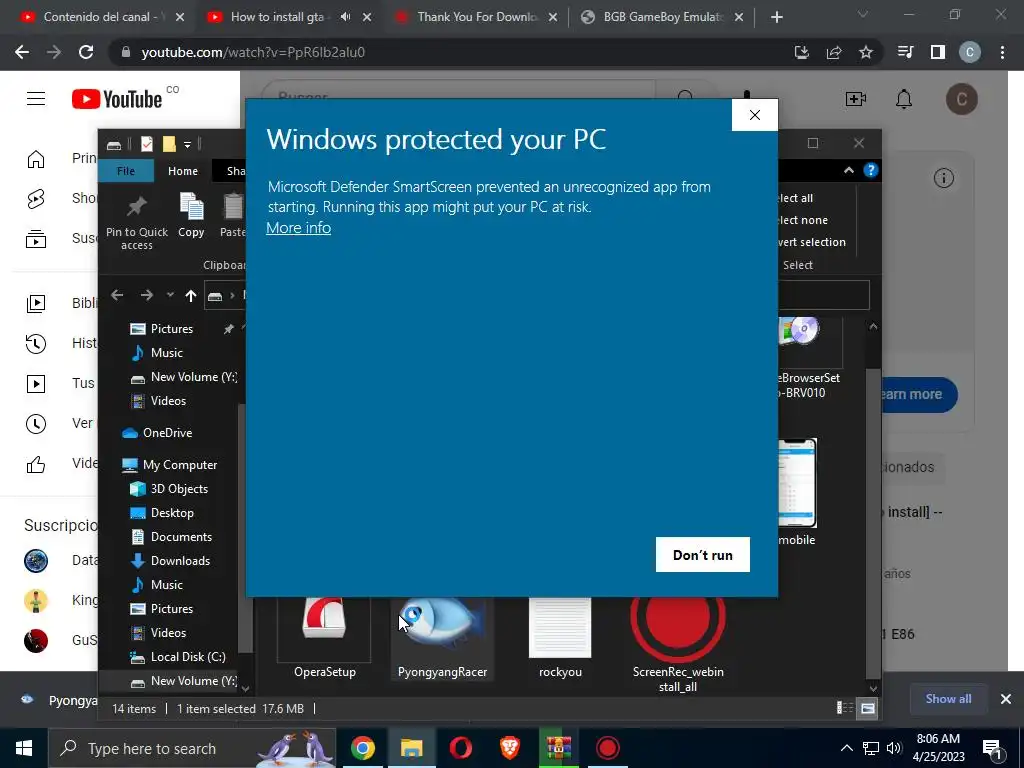Open the More info link
Screen dimensions: 1024x768
[x=298, y=227]
